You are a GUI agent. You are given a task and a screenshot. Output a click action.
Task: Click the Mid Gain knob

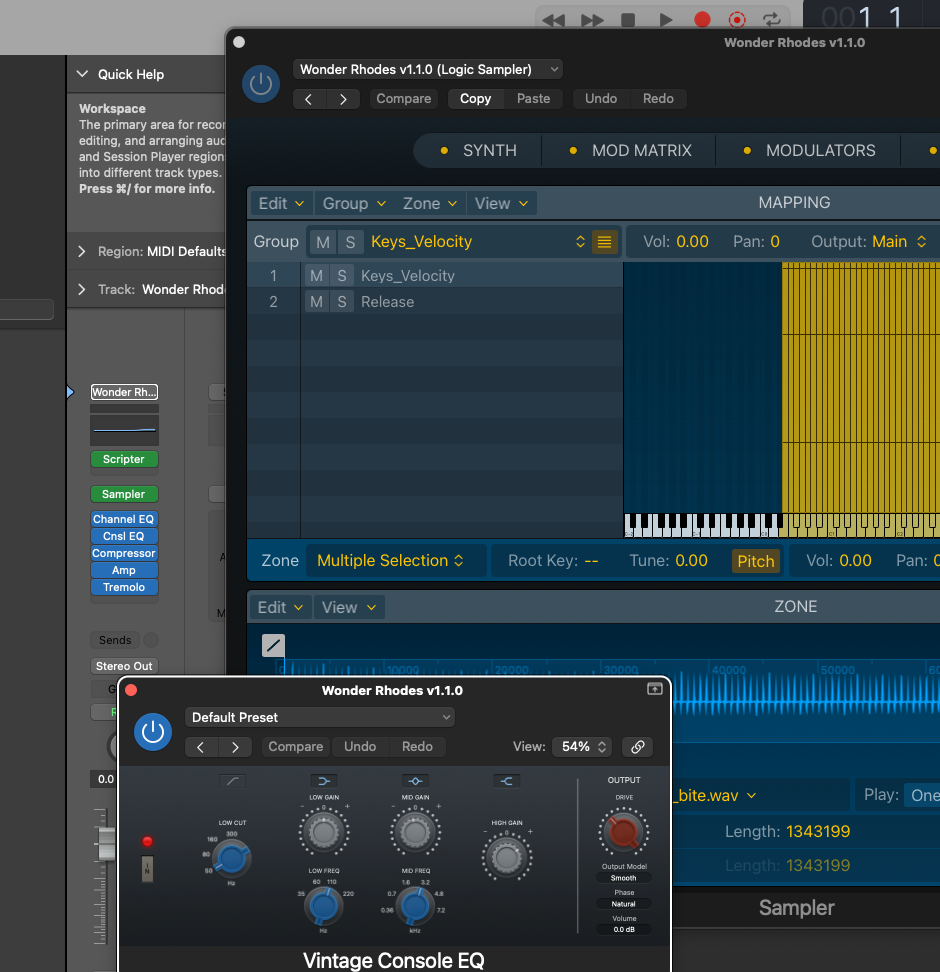click(x=415, y=833)
